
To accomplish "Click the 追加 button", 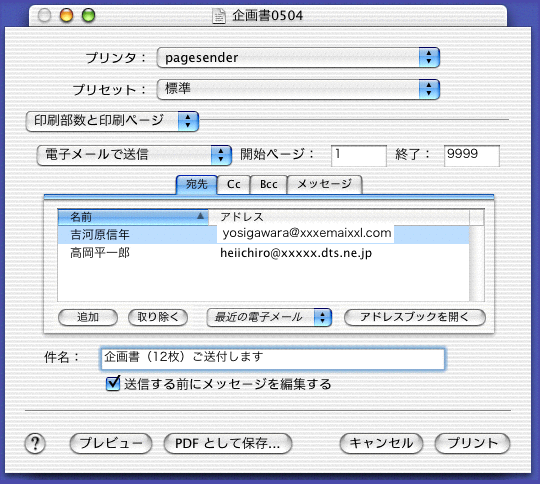I will [88, 317].
